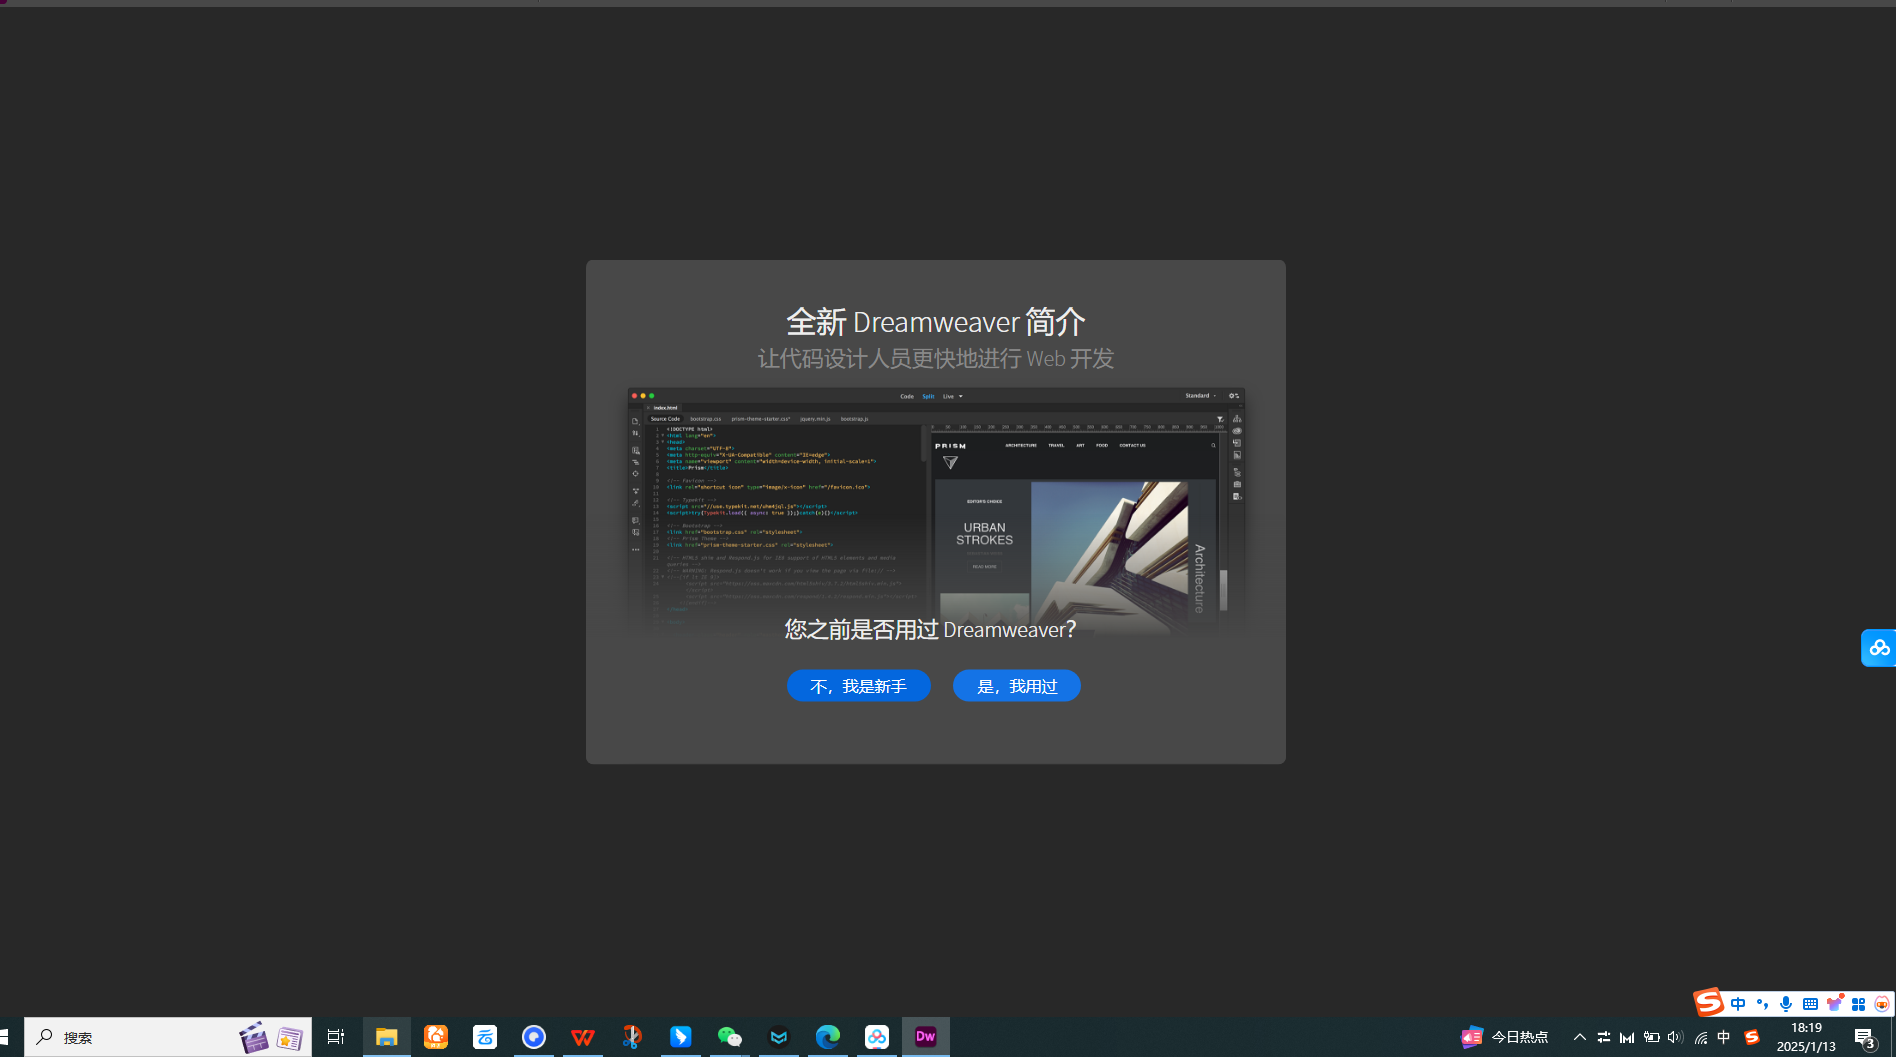
Task: Click the "不，我是新手" button
Action: pyautogui.click(x=858, y=686)
